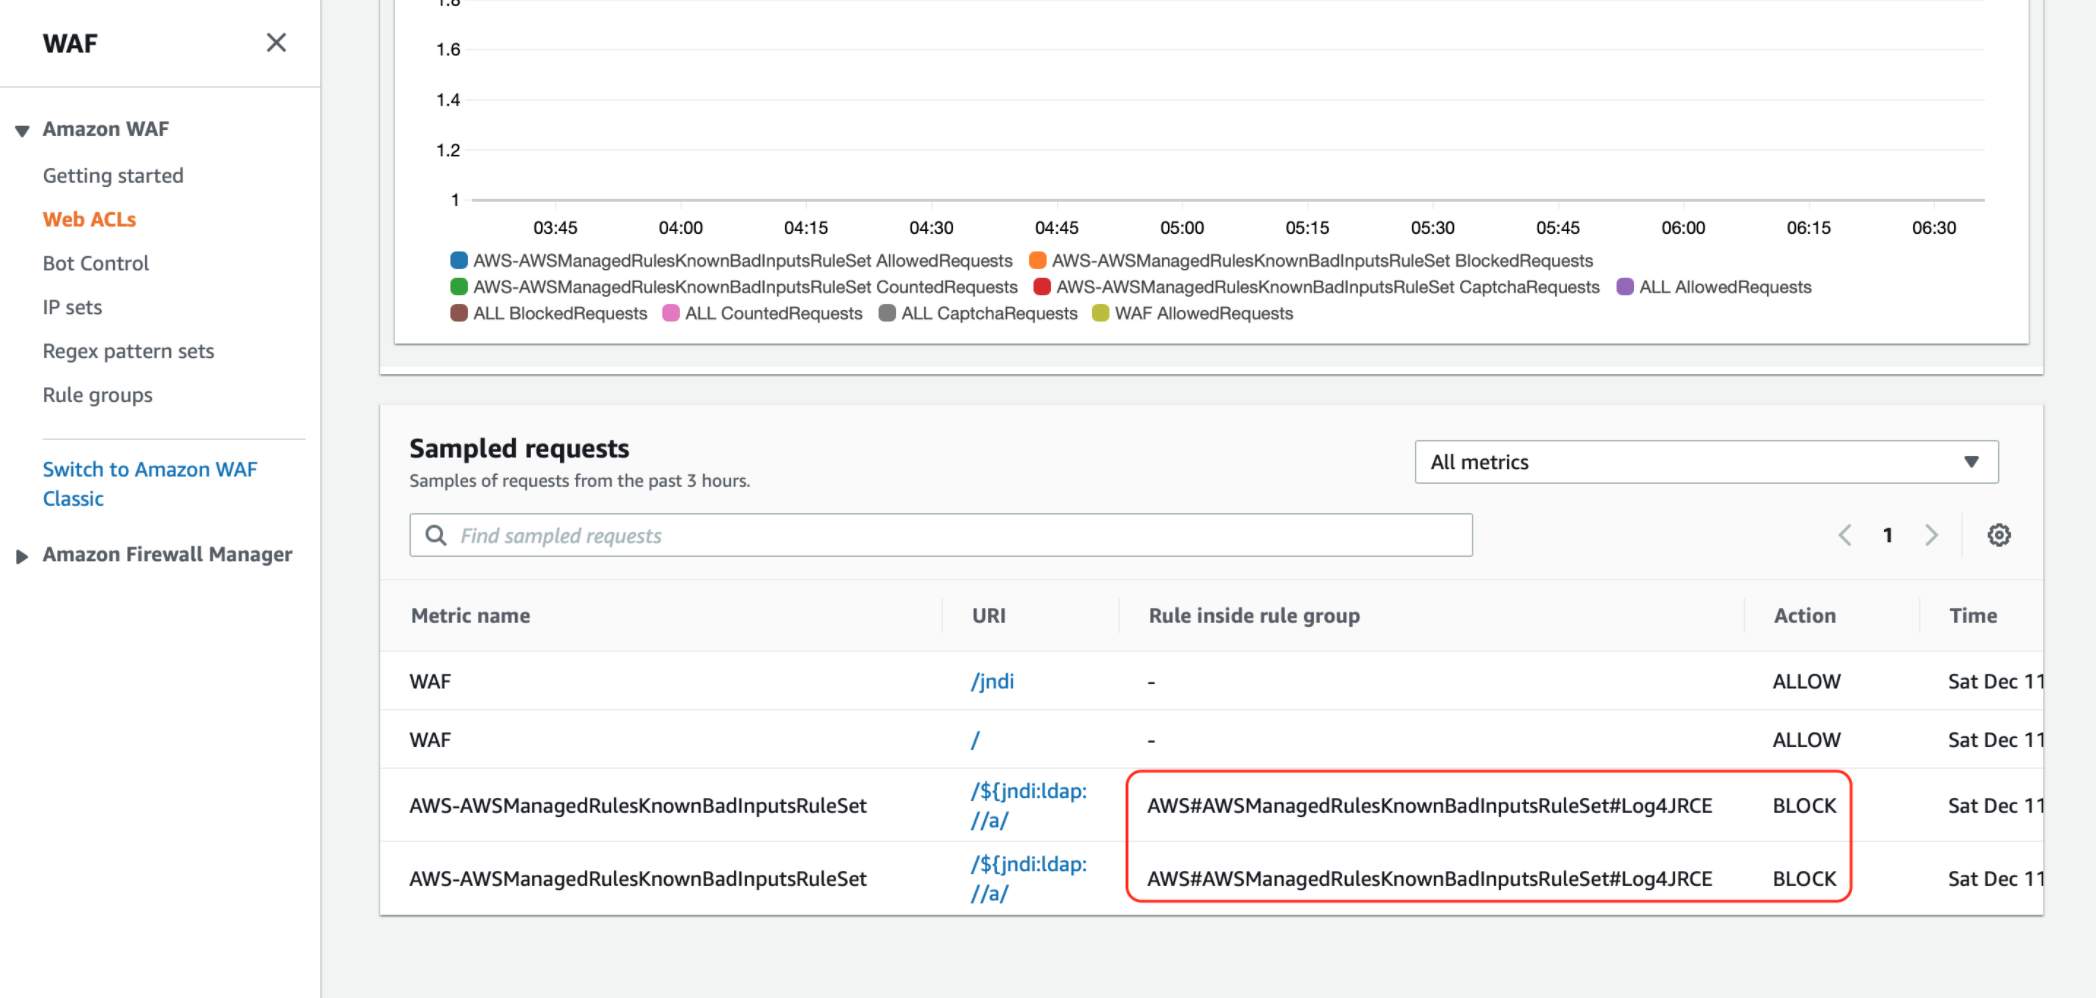Toggle ALL CaptchaRequests gray legend swatch
2096x998 pixels.
(887, 313)
